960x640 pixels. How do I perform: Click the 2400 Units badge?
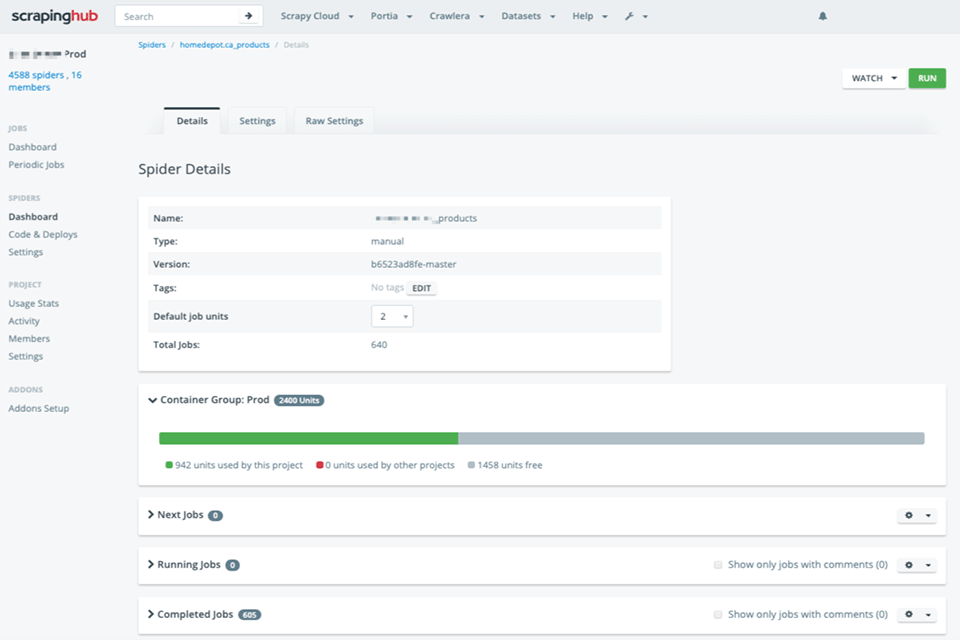point(299,401)
